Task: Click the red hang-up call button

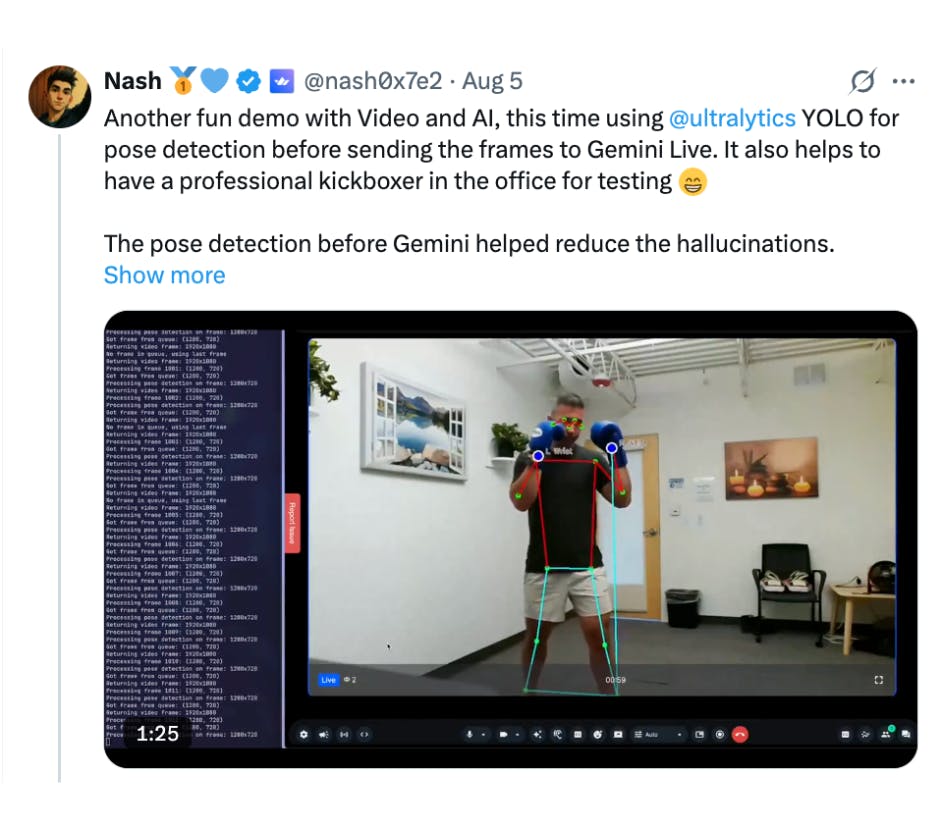Action: [740, 735]
